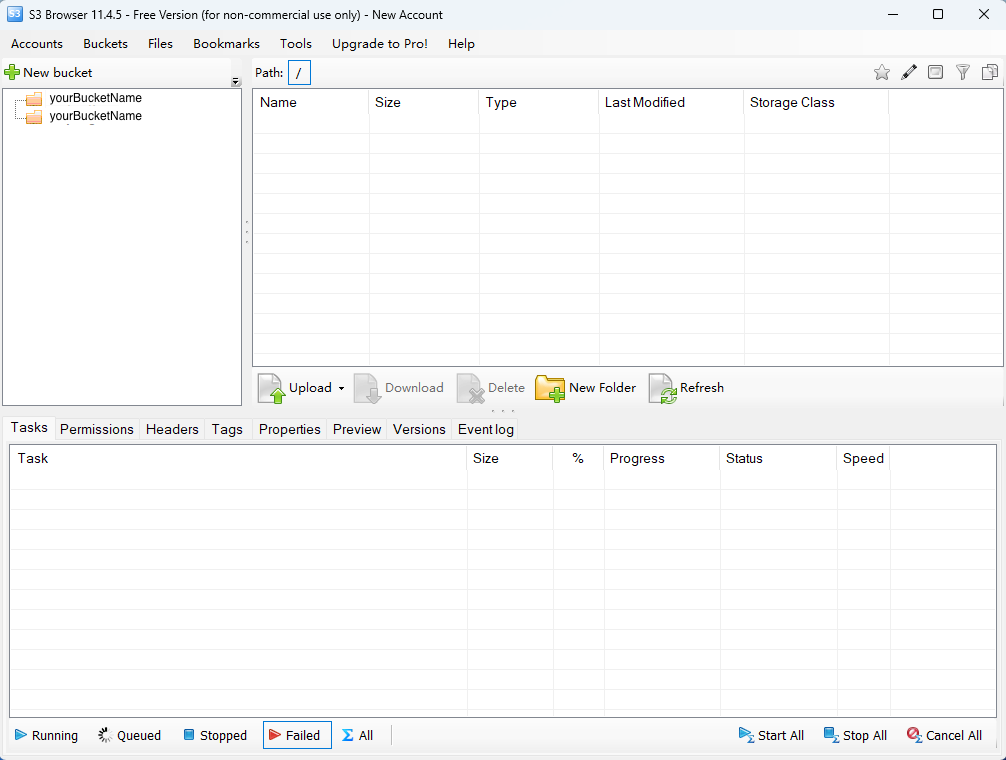Show All tasks with the sigma filter
Image resolution: width=1006 pixels, height=760 pixels.
click(x=357, y=736)
